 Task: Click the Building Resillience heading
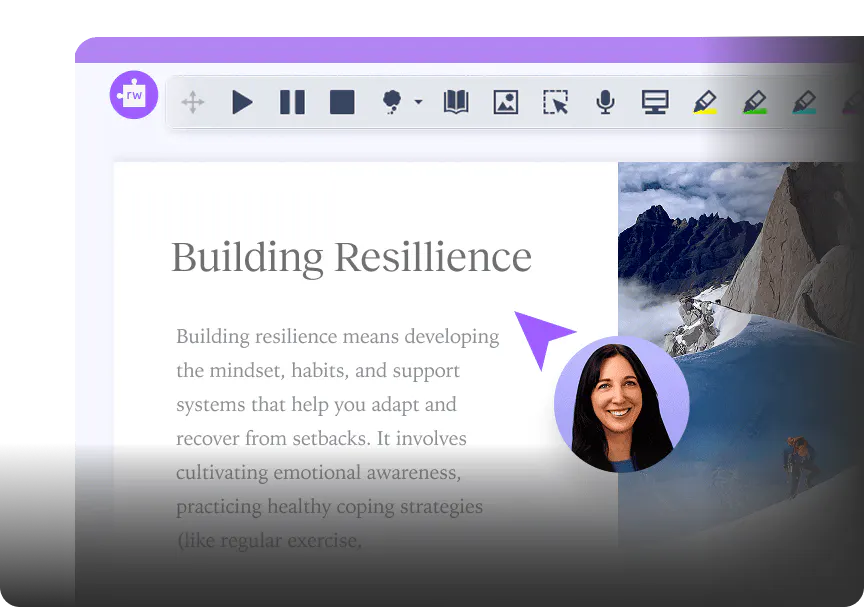pos(352,257)
